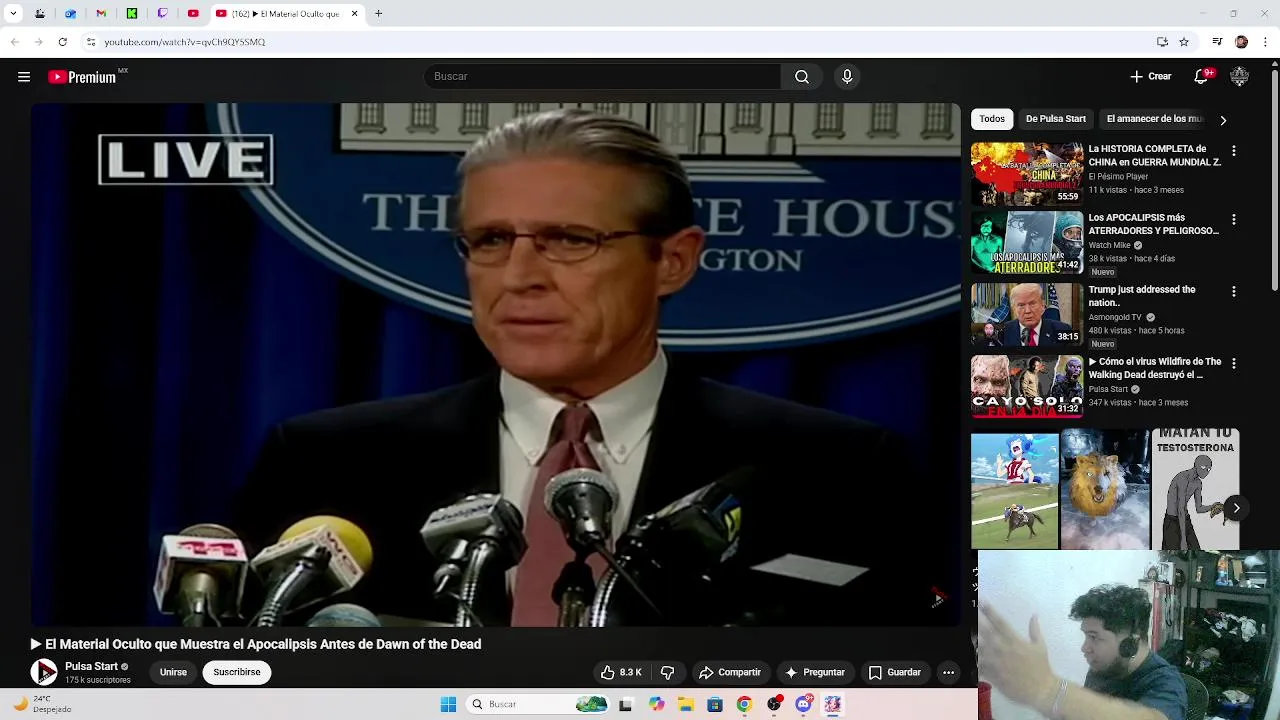Click the Unirse button
Screen dimensions: 1280x720
coord(173,673)
